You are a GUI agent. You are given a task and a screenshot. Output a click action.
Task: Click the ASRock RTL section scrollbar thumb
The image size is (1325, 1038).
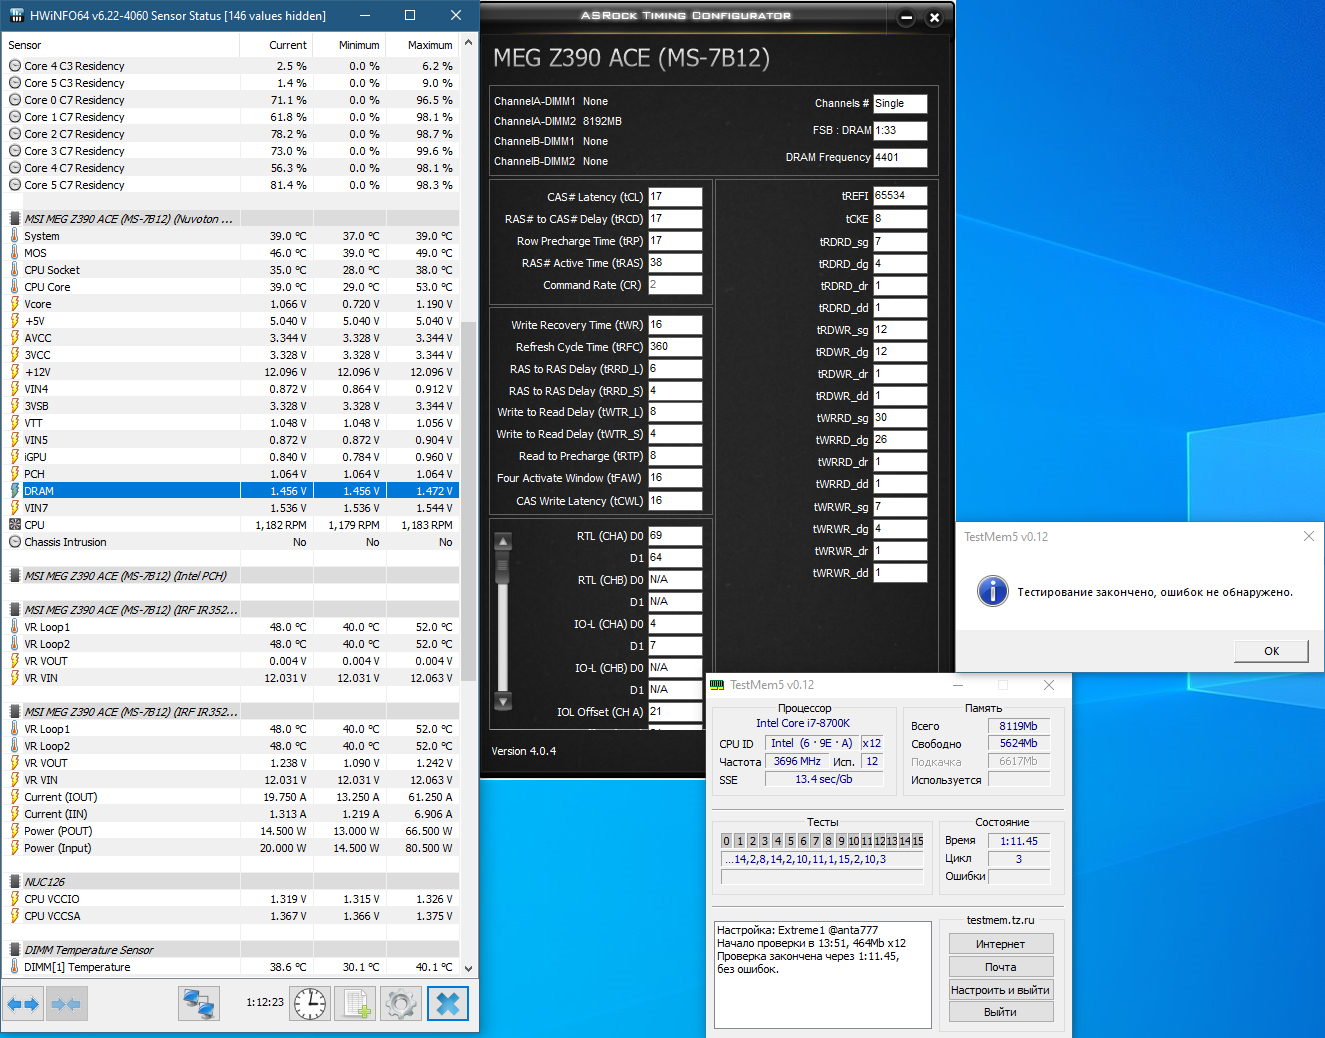coord(503,566)
